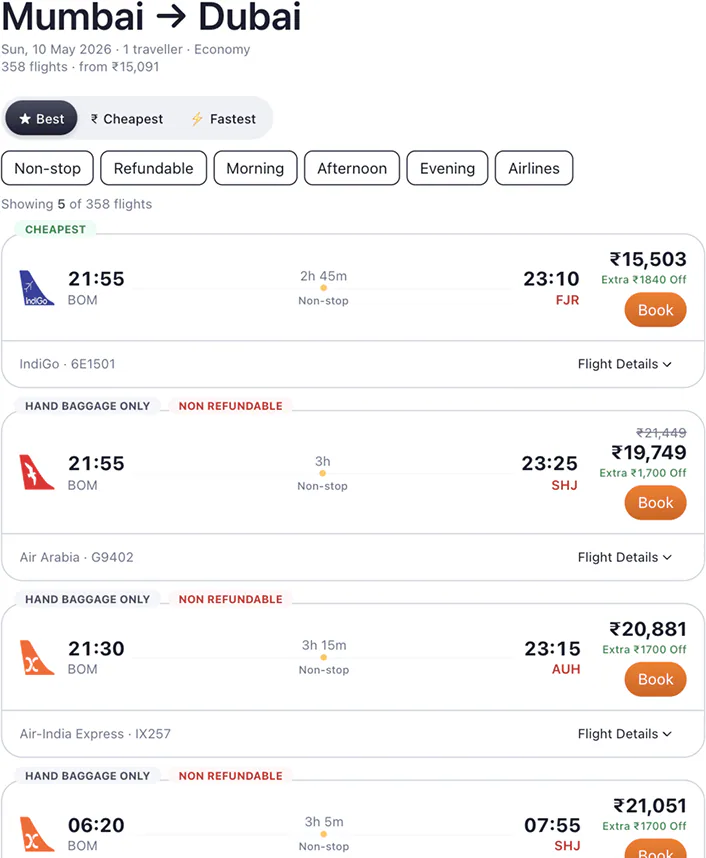This screenshot has height=858, width=706.
Task: Expand Flight Details for IndiGo 6E1501
Action: pyautogui.click(x=625, y=364)
